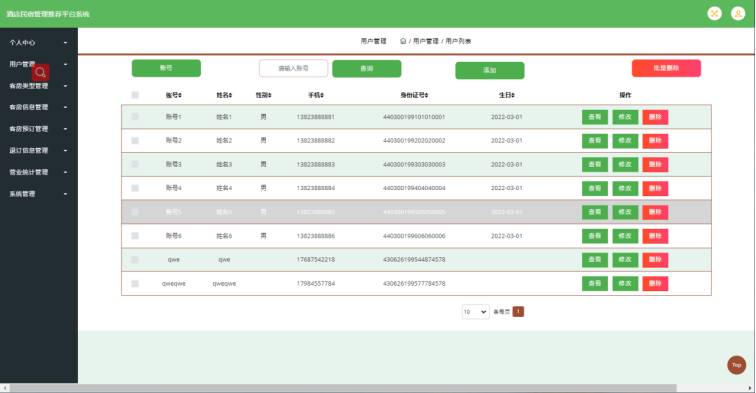Check the select-all checkbox in table header
Viewport: 756px width, 393px height.
135,95
